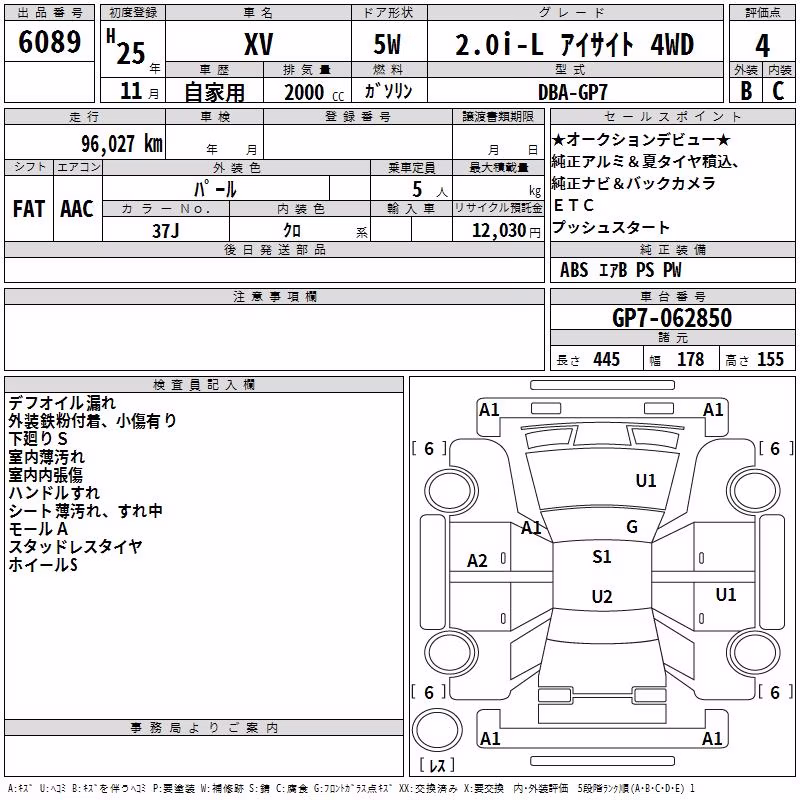Click the chassis number GP7-062850

[x=672, y=318]
